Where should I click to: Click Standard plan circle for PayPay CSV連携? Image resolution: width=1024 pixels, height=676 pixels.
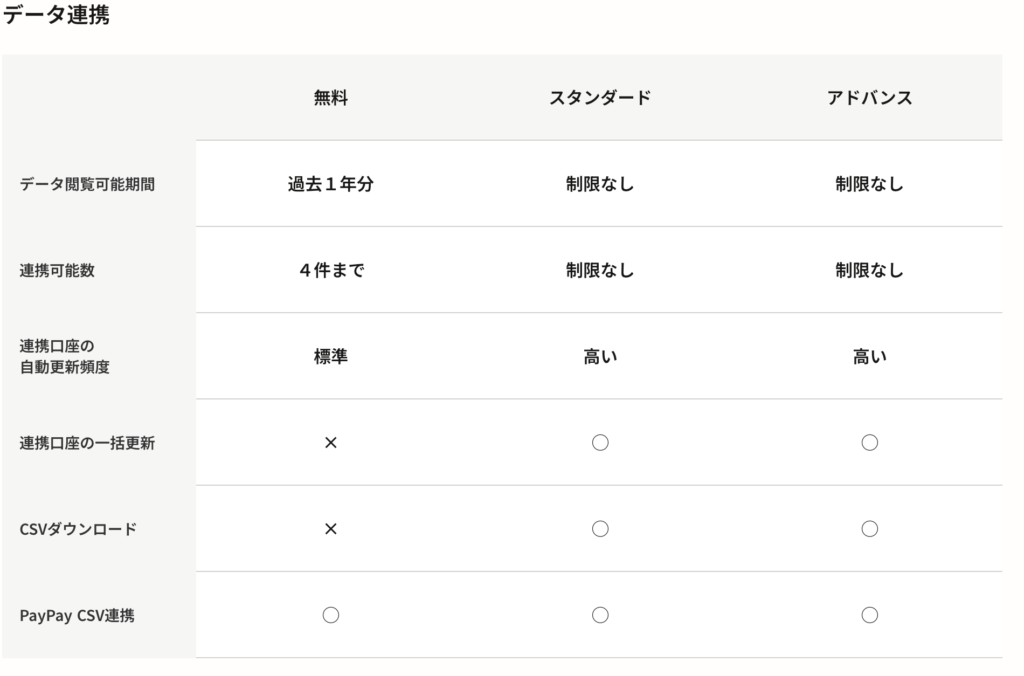pos(600,615)
